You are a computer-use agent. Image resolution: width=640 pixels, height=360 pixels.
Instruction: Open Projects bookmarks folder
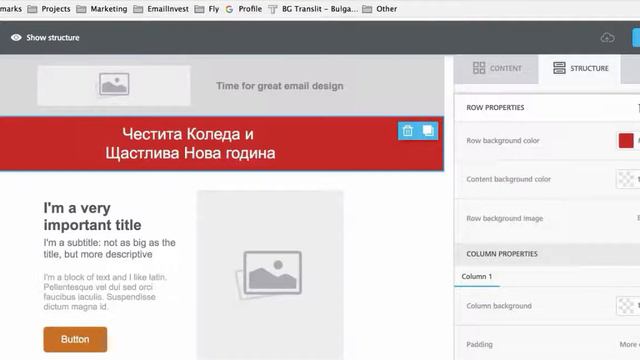(49, 9)
